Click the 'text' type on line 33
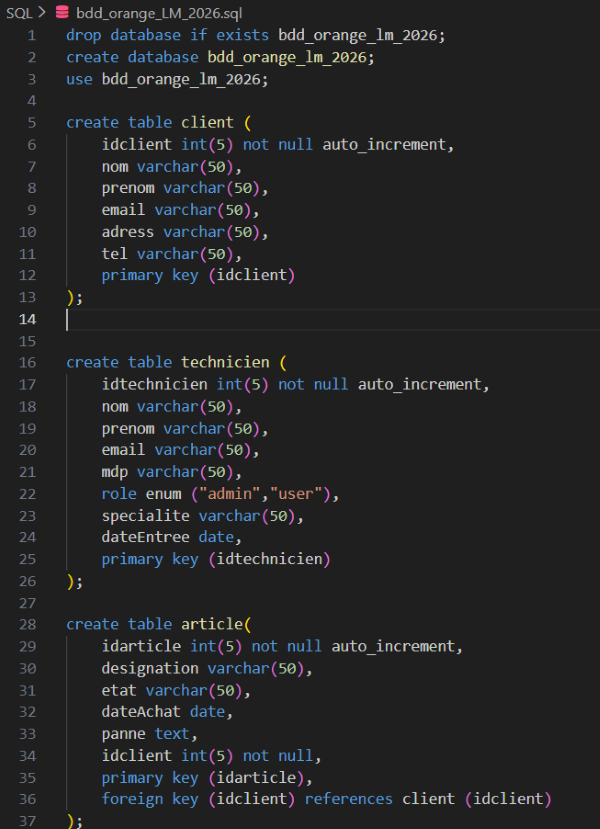This screenshot has height=829, width=600. tap(172, 734)
